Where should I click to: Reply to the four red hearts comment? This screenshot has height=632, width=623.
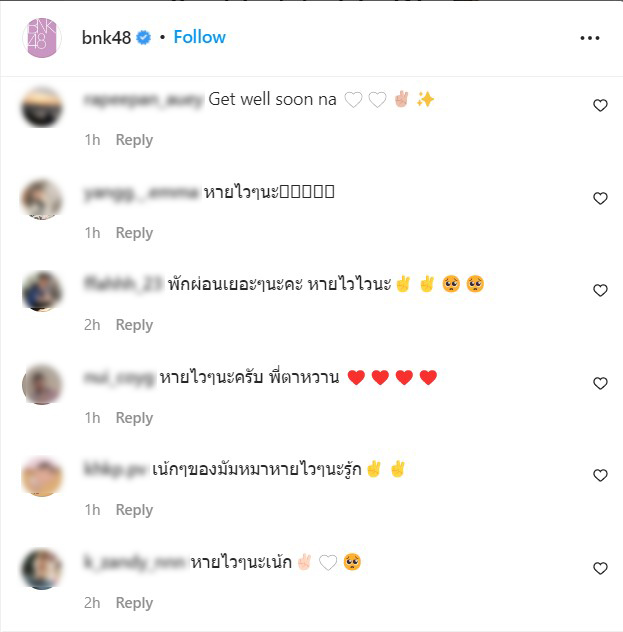(x=134, y=418)
